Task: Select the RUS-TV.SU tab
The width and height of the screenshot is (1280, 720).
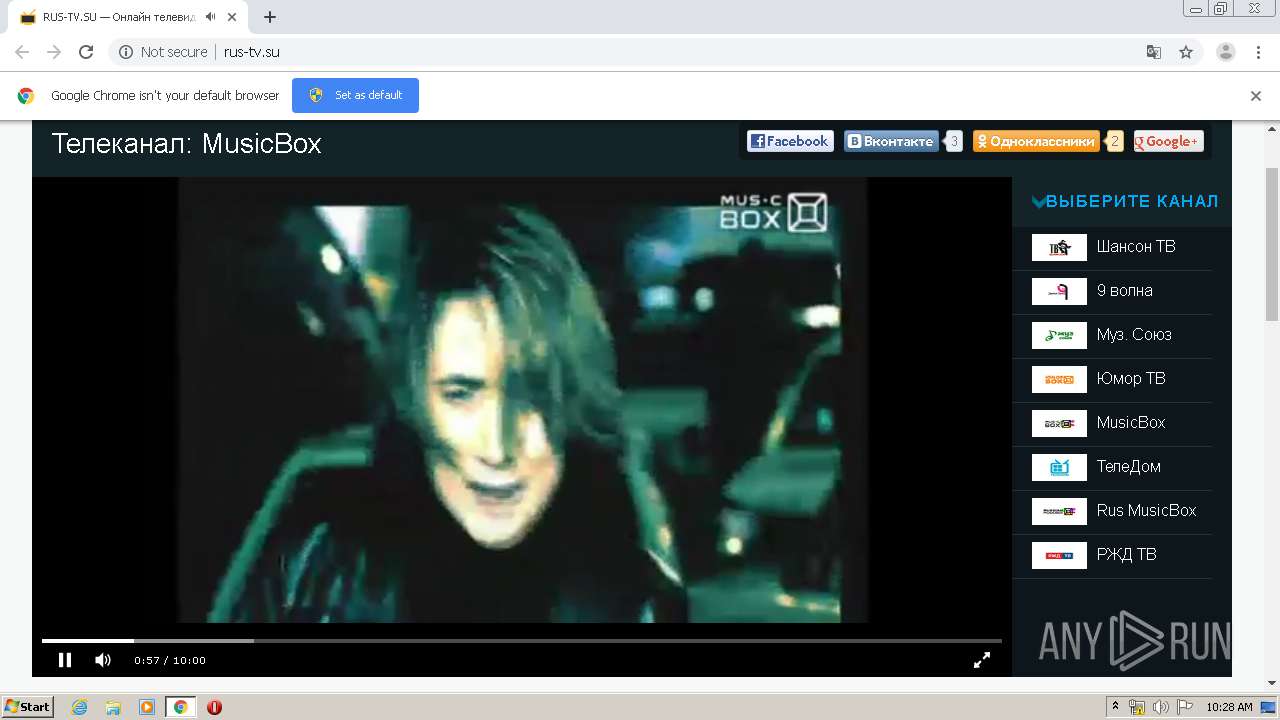Action: 130,17
